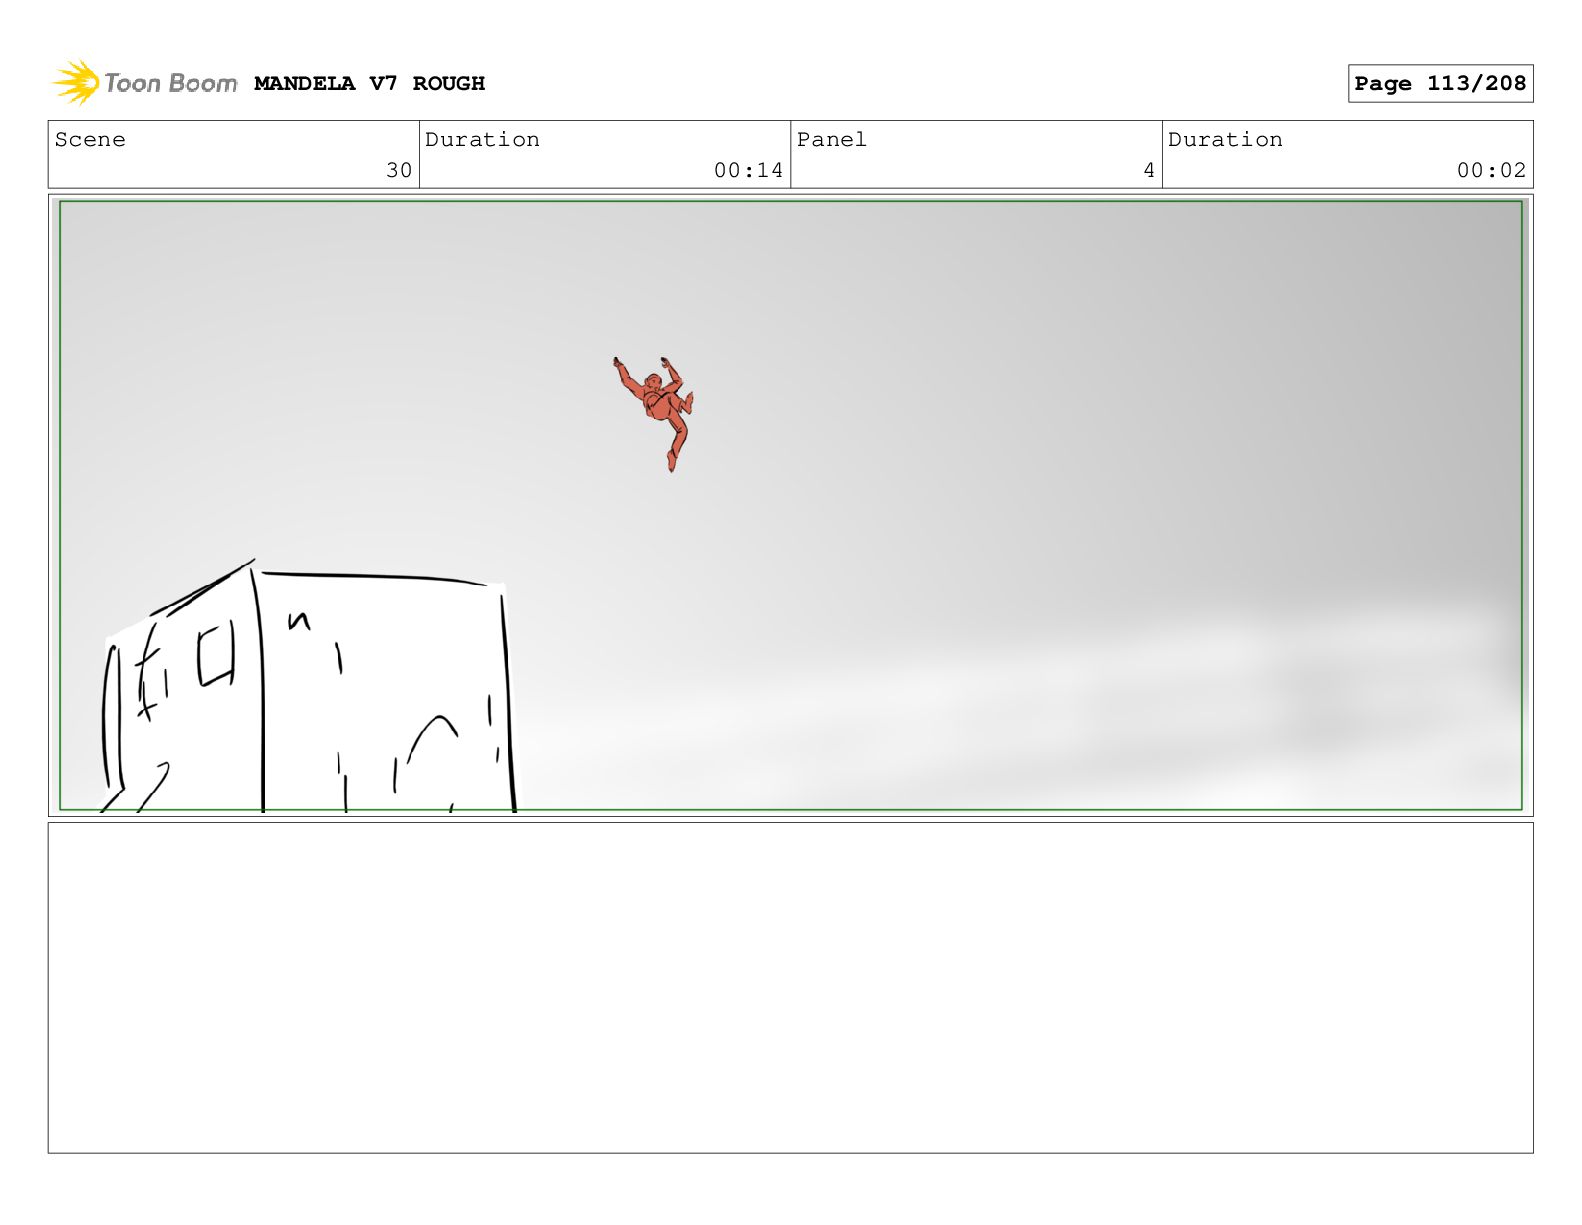Viewport: 1582px width, 1225px height.
Task: Click the Scene label cell
Action: tap(234, 155)
